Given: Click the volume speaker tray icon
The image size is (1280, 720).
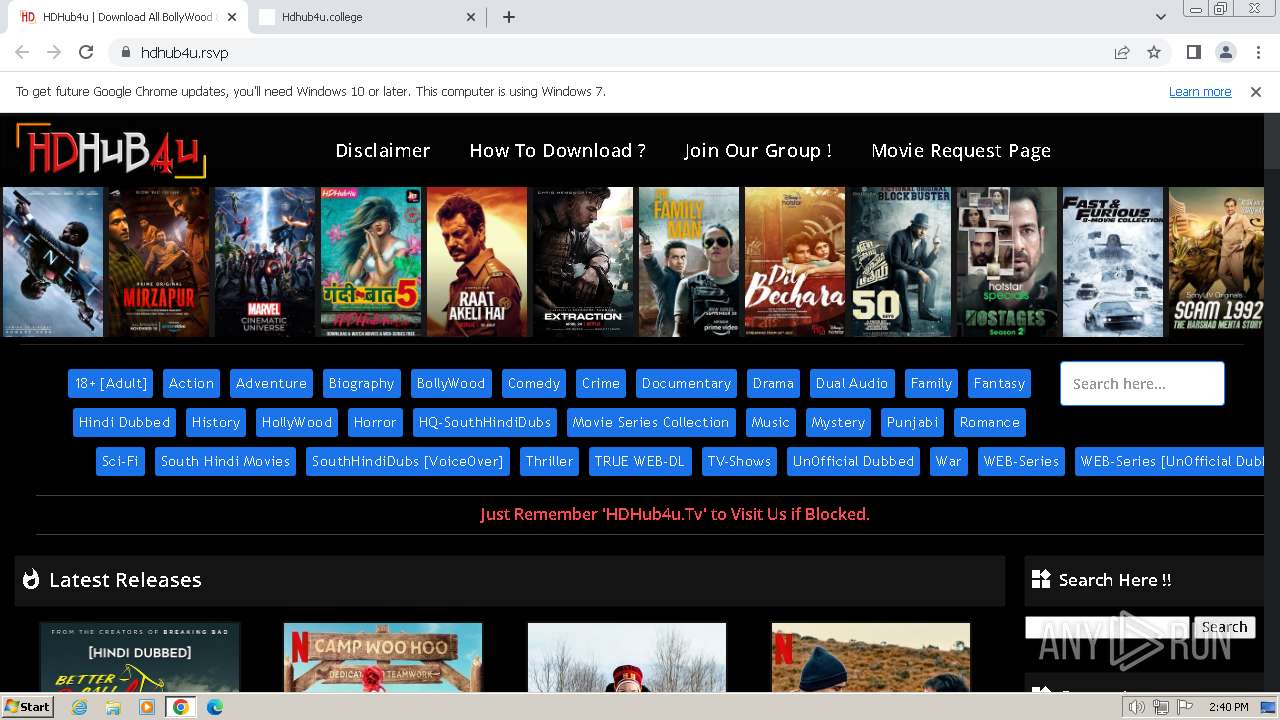Looking at the screenshot, I should [1137, 707].
